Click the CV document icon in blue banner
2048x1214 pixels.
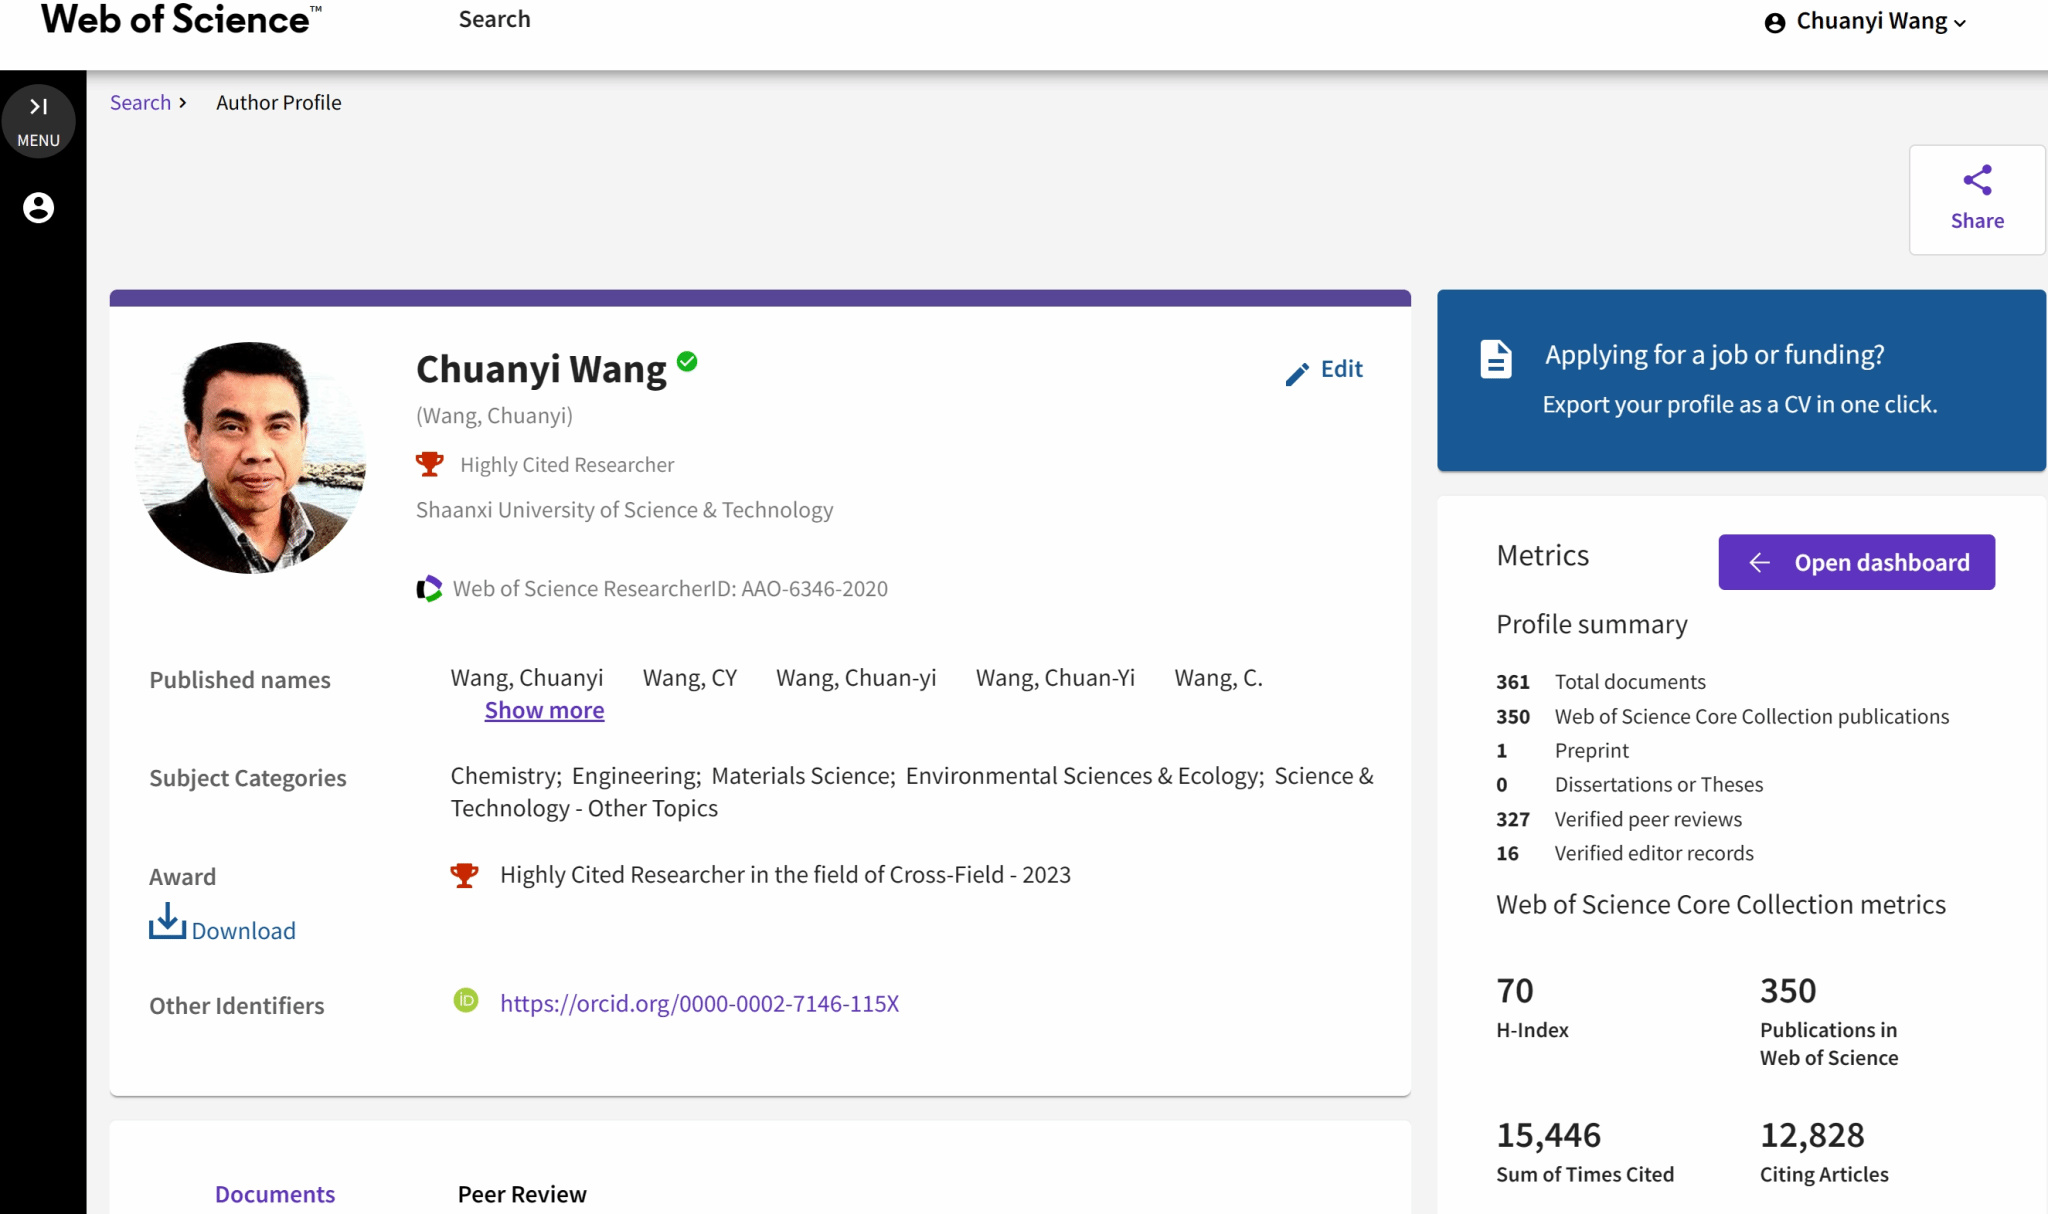[x=1495, y=359]
